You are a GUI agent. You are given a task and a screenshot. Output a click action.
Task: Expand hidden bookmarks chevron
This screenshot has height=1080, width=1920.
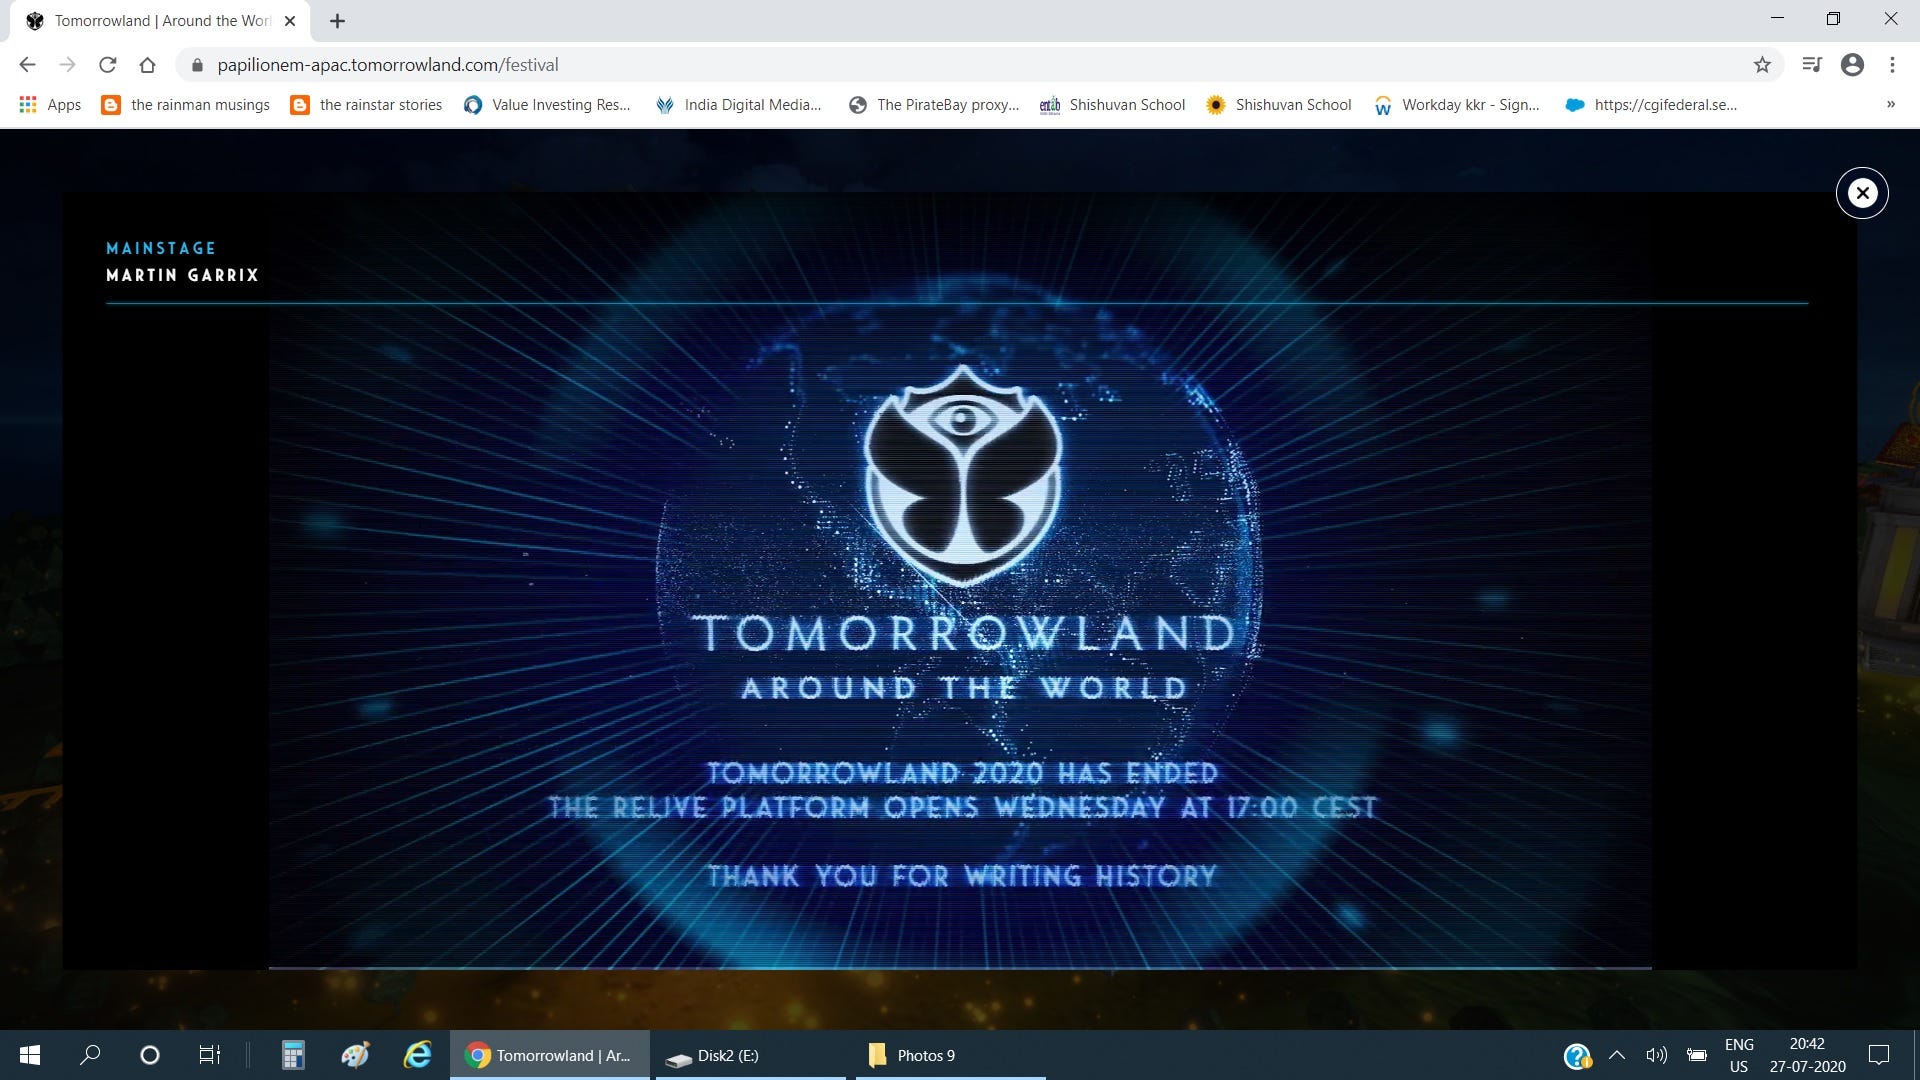(1891, 104)
